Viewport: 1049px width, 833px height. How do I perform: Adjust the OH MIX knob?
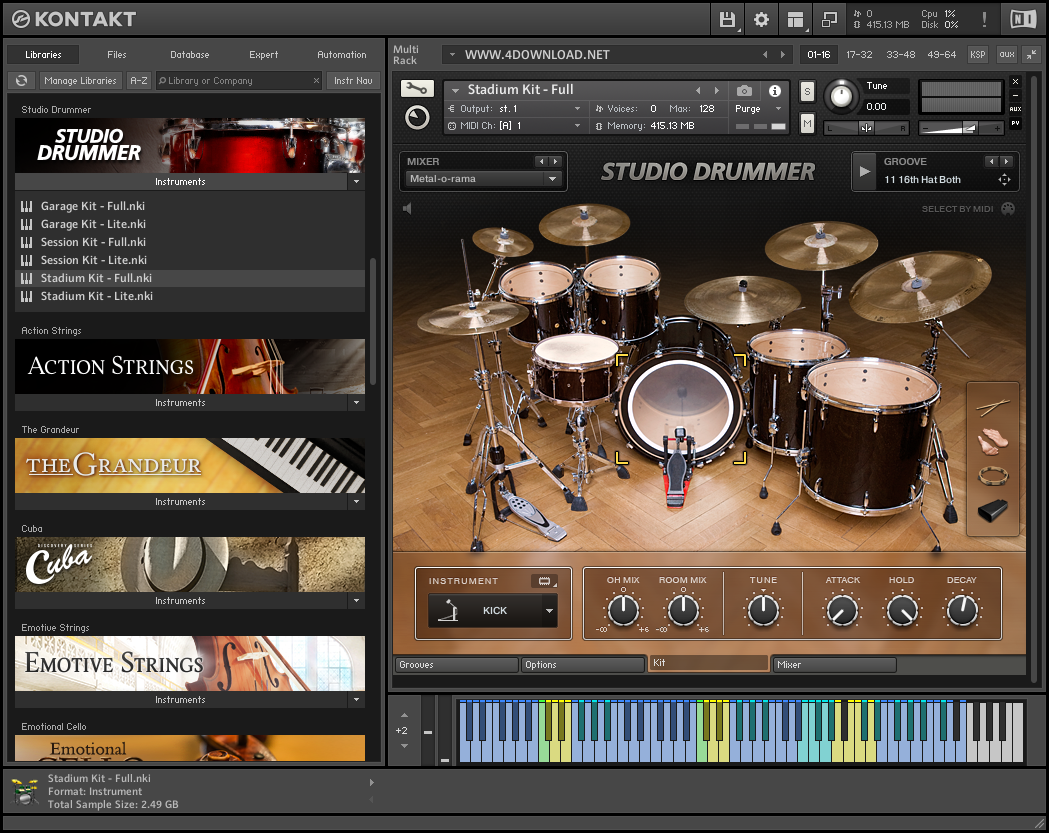click(x=623, y=610)
